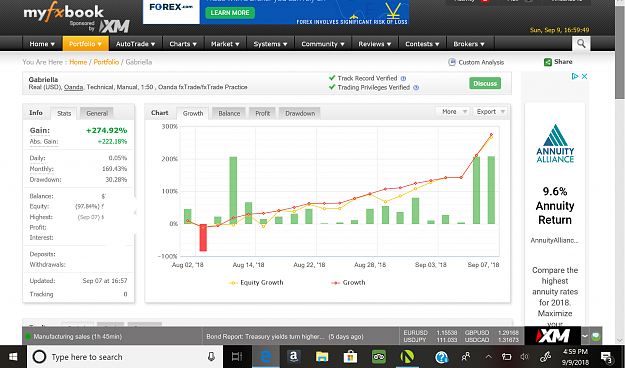The height and width of the screenshot is (368, 625).
Task: Open the Charts dropdown menu
Action: coord(183,44)
